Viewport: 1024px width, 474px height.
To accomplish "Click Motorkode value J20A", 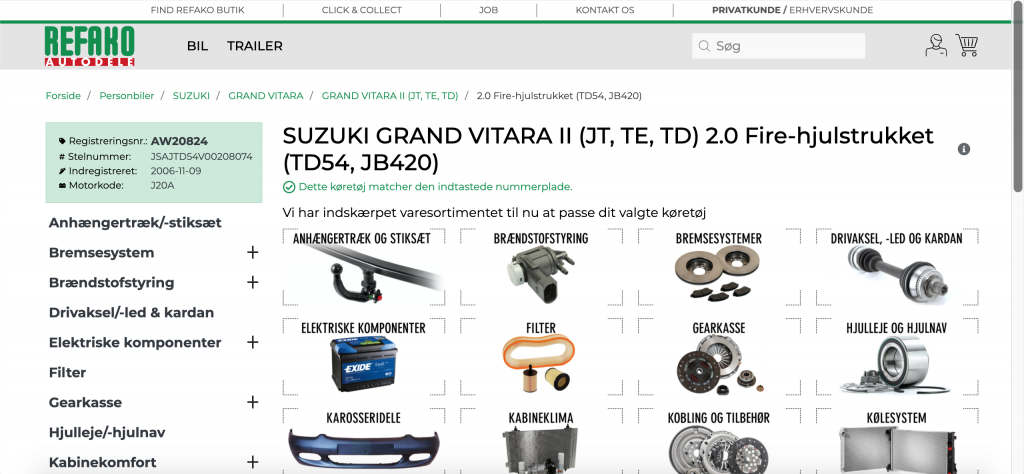I will (163, 185).
